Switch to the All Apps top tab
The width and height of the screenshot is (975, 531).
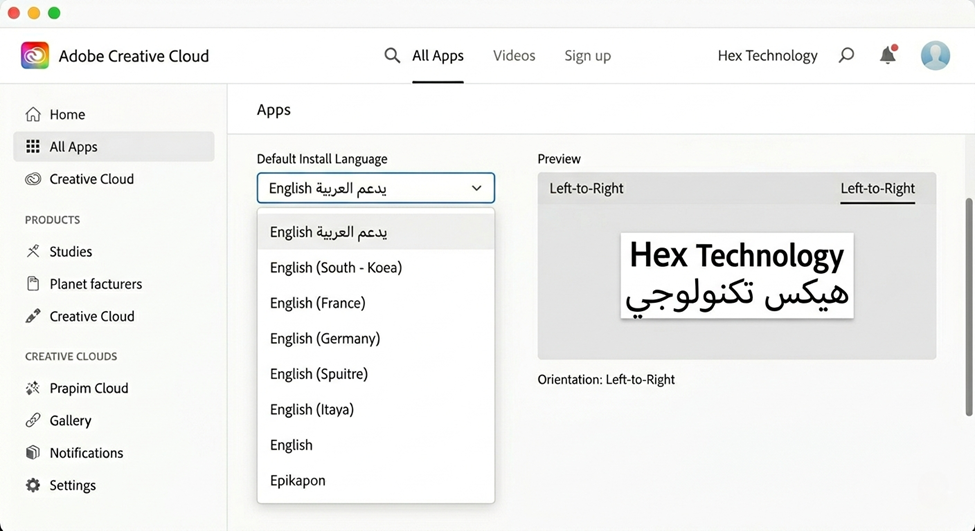438,55
